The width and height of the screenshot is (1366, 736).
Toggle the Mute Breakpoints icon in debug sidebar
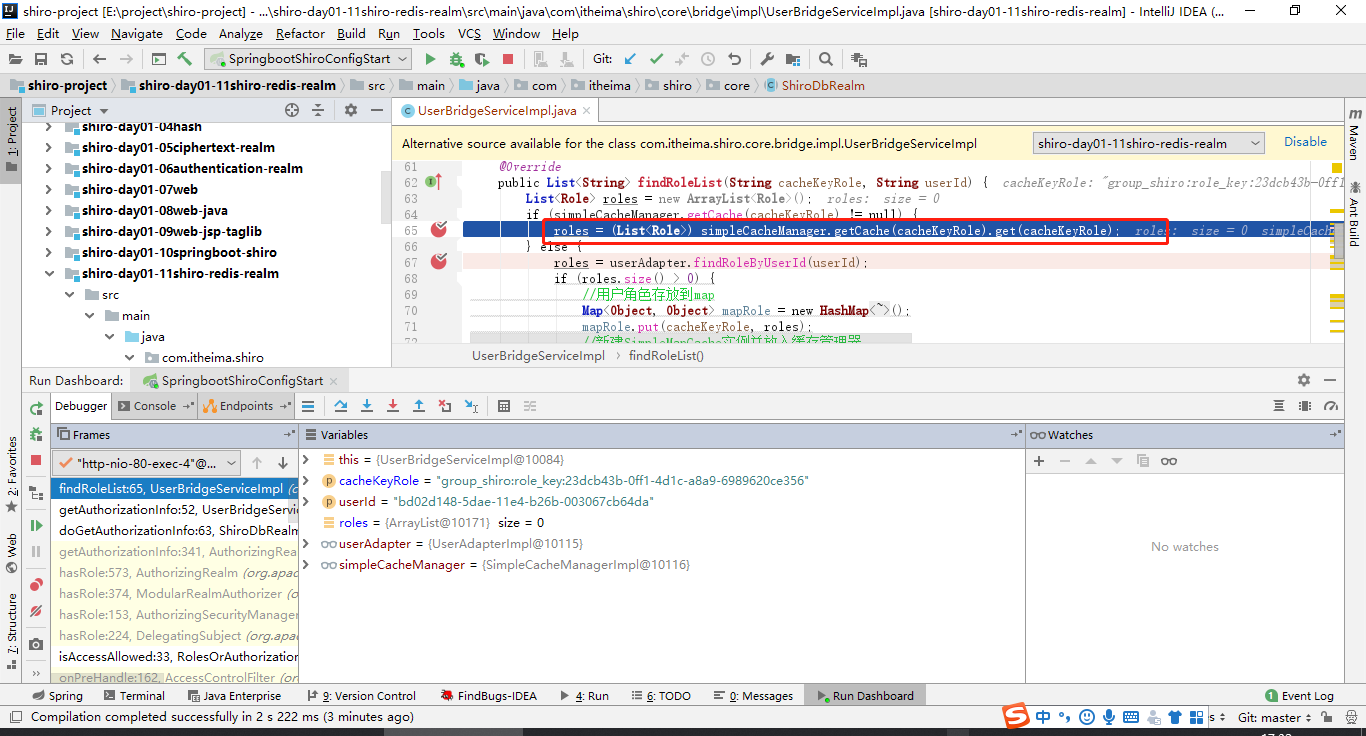(x=36, y=610)
